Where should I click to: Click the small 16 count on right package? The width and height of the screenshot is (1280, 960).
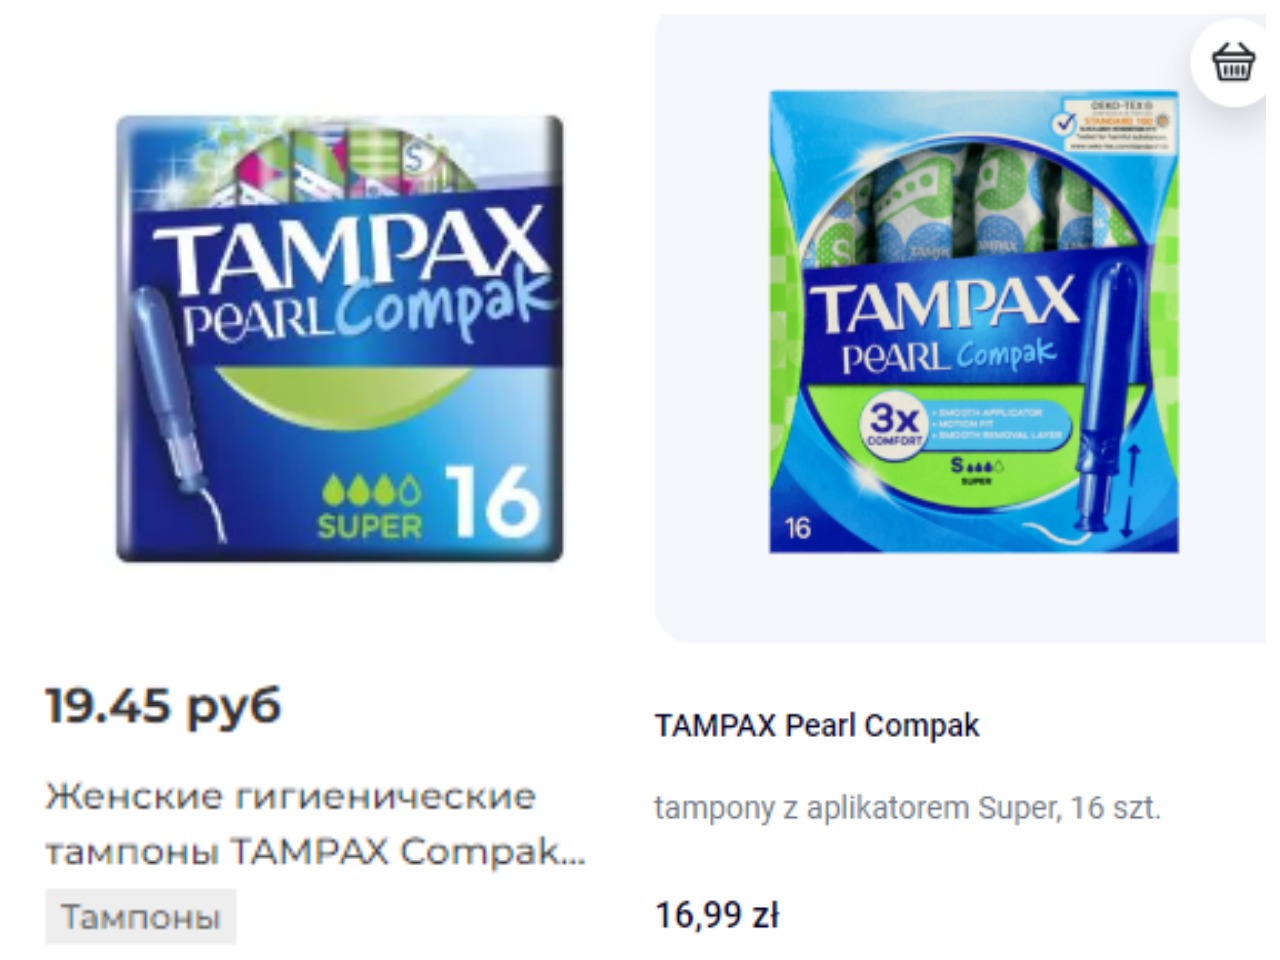[797, 528]
